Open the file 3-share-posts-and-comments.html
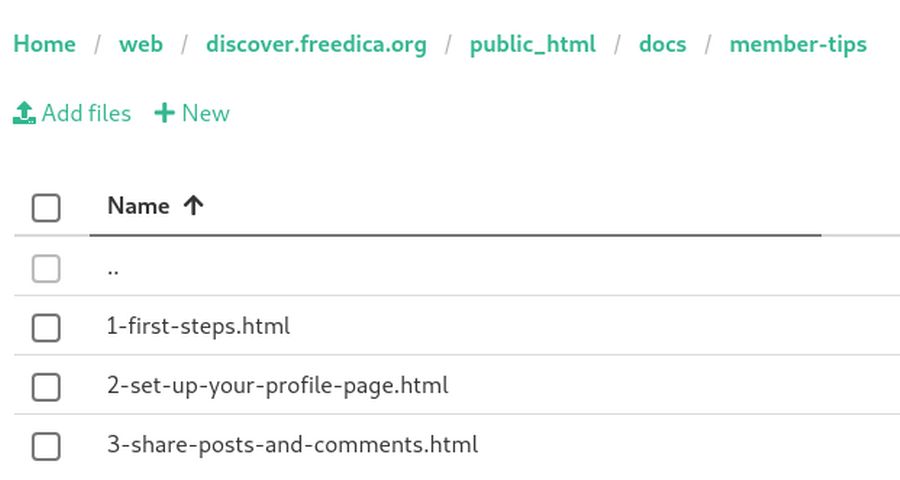 pyautogui.click(x=292, y=445)
